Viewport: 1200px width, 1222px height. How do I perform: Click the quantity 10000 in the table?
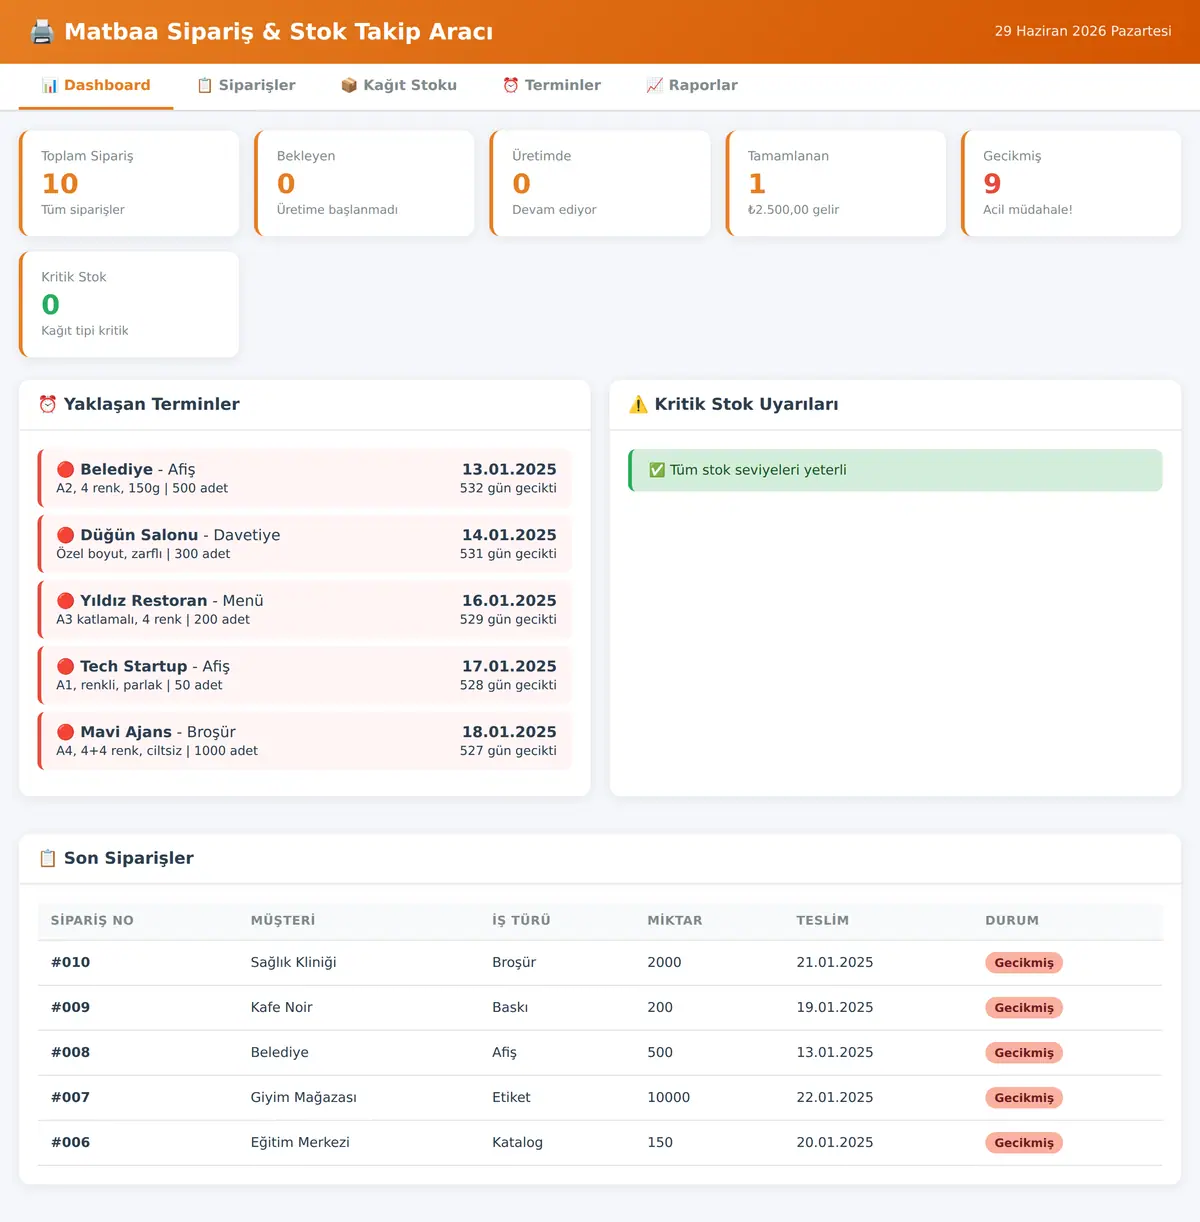click(x=669, y=1098)
